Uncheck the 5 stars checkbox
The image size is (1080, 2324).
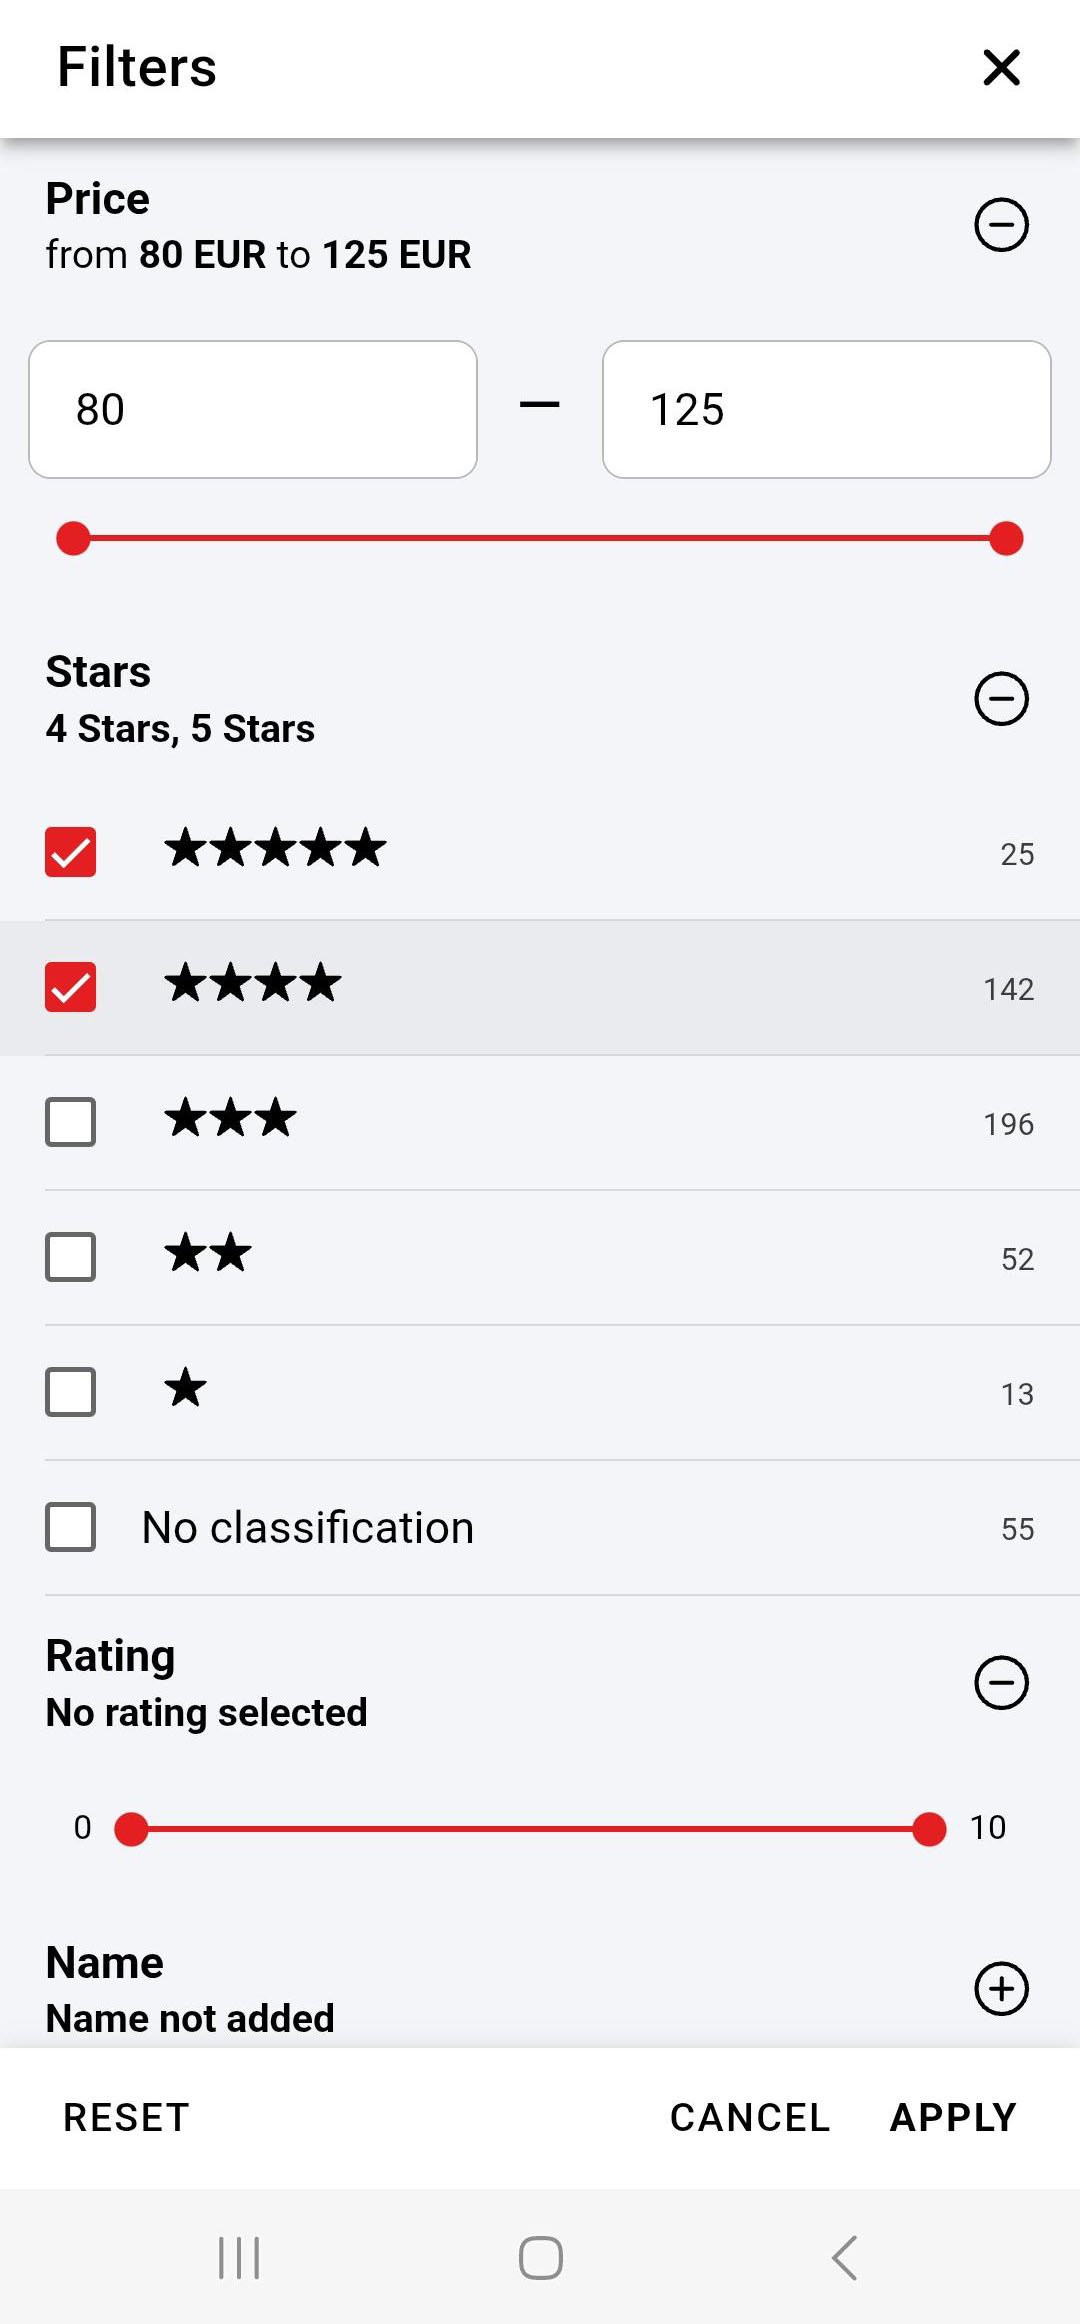(x=71, y=852)
